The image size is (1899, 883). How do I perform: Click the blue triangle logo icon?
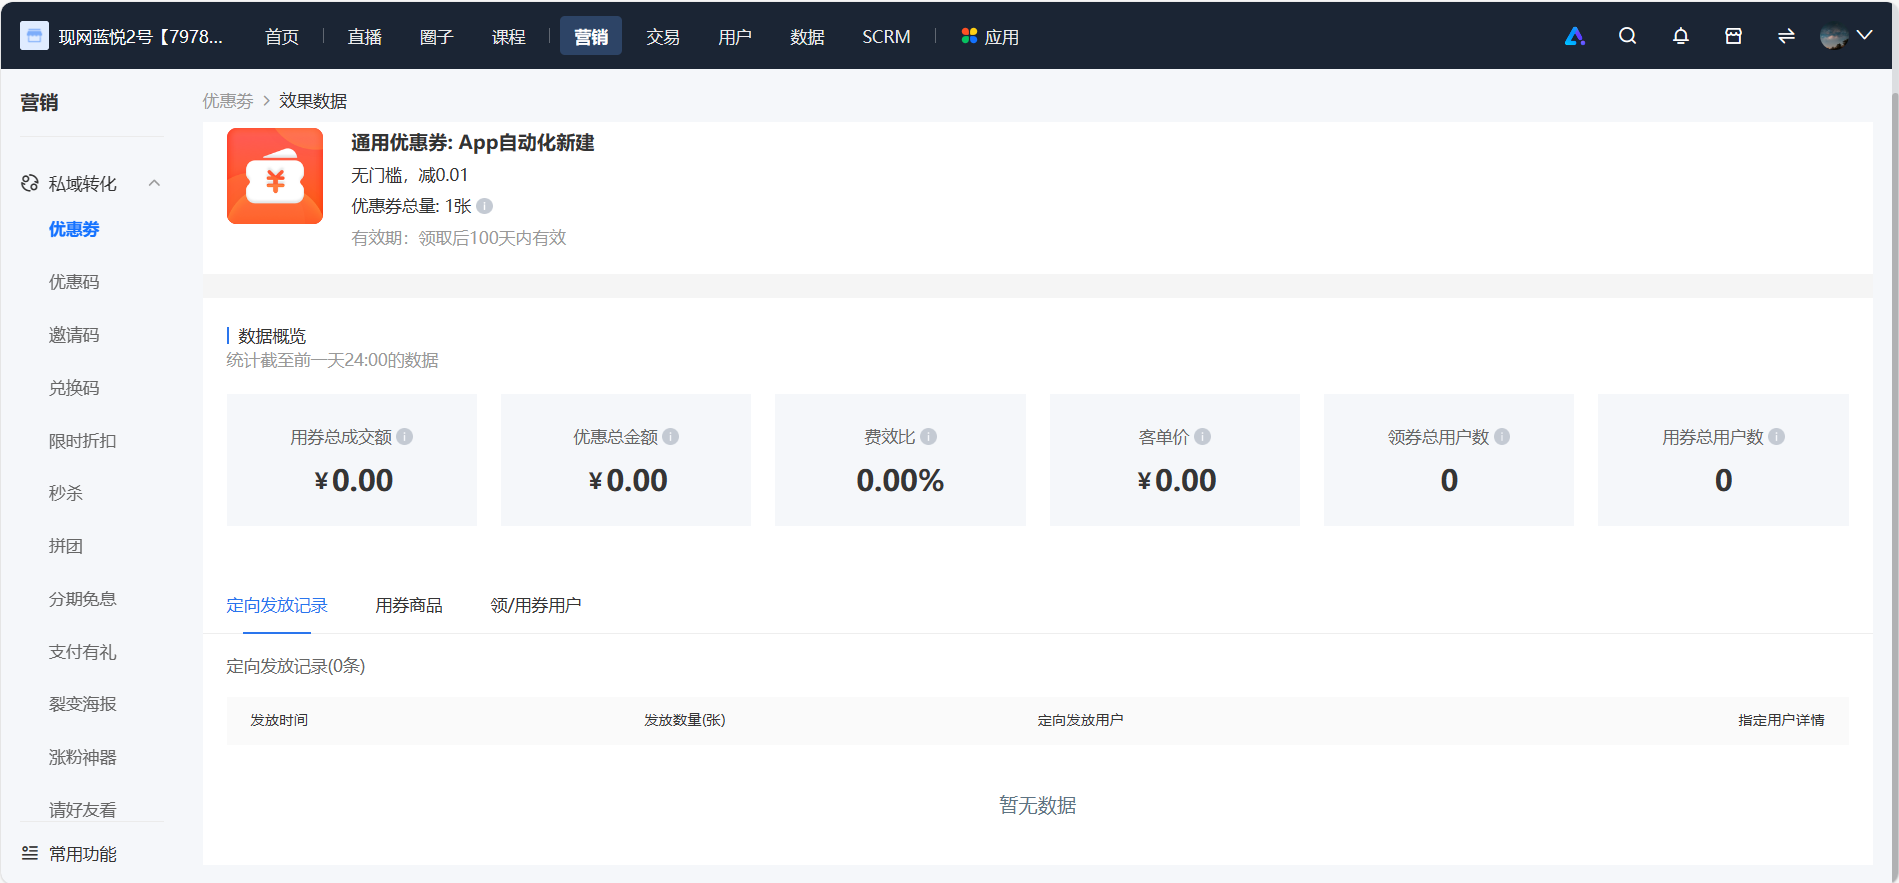[x=1575, y=36]
